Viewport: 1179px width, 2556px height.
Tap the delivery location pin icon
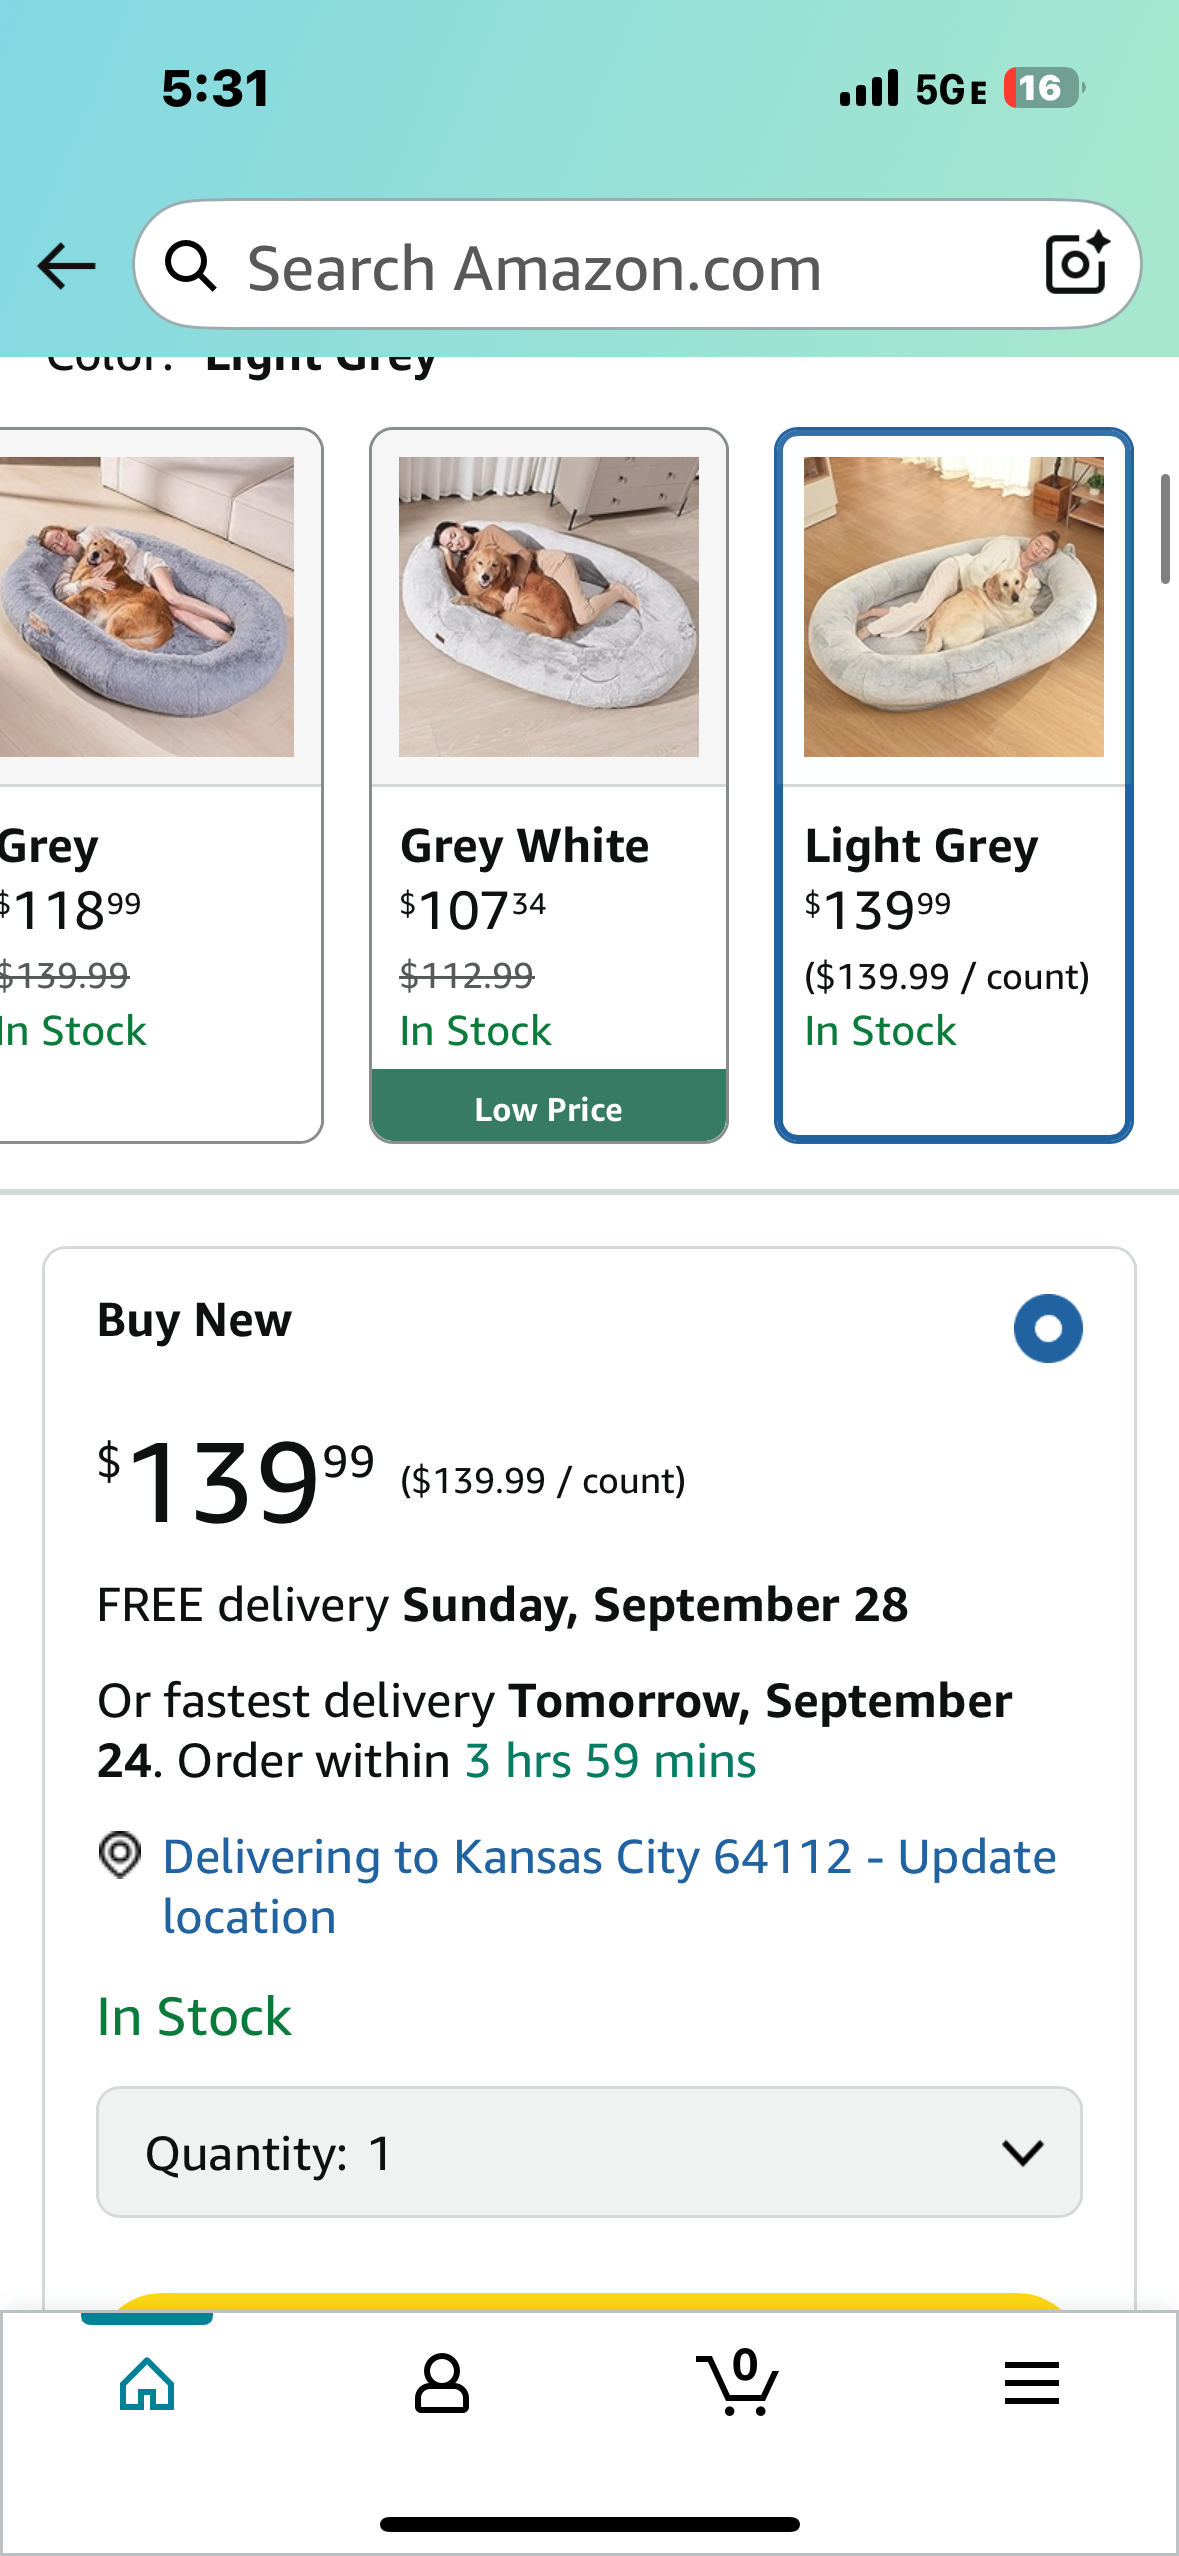tap(120, 1856)
